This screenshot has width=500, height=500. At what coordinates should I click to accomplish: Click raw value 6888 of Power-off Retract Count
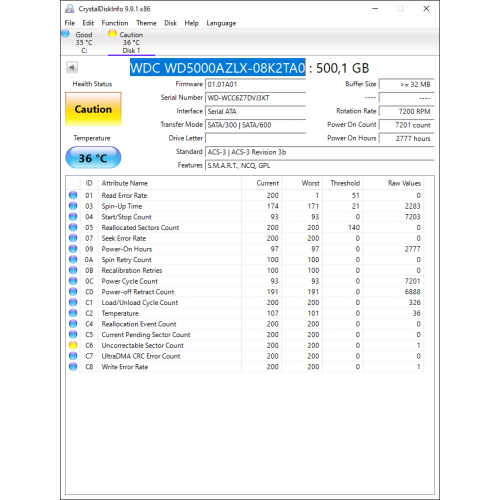pos(412,292)
